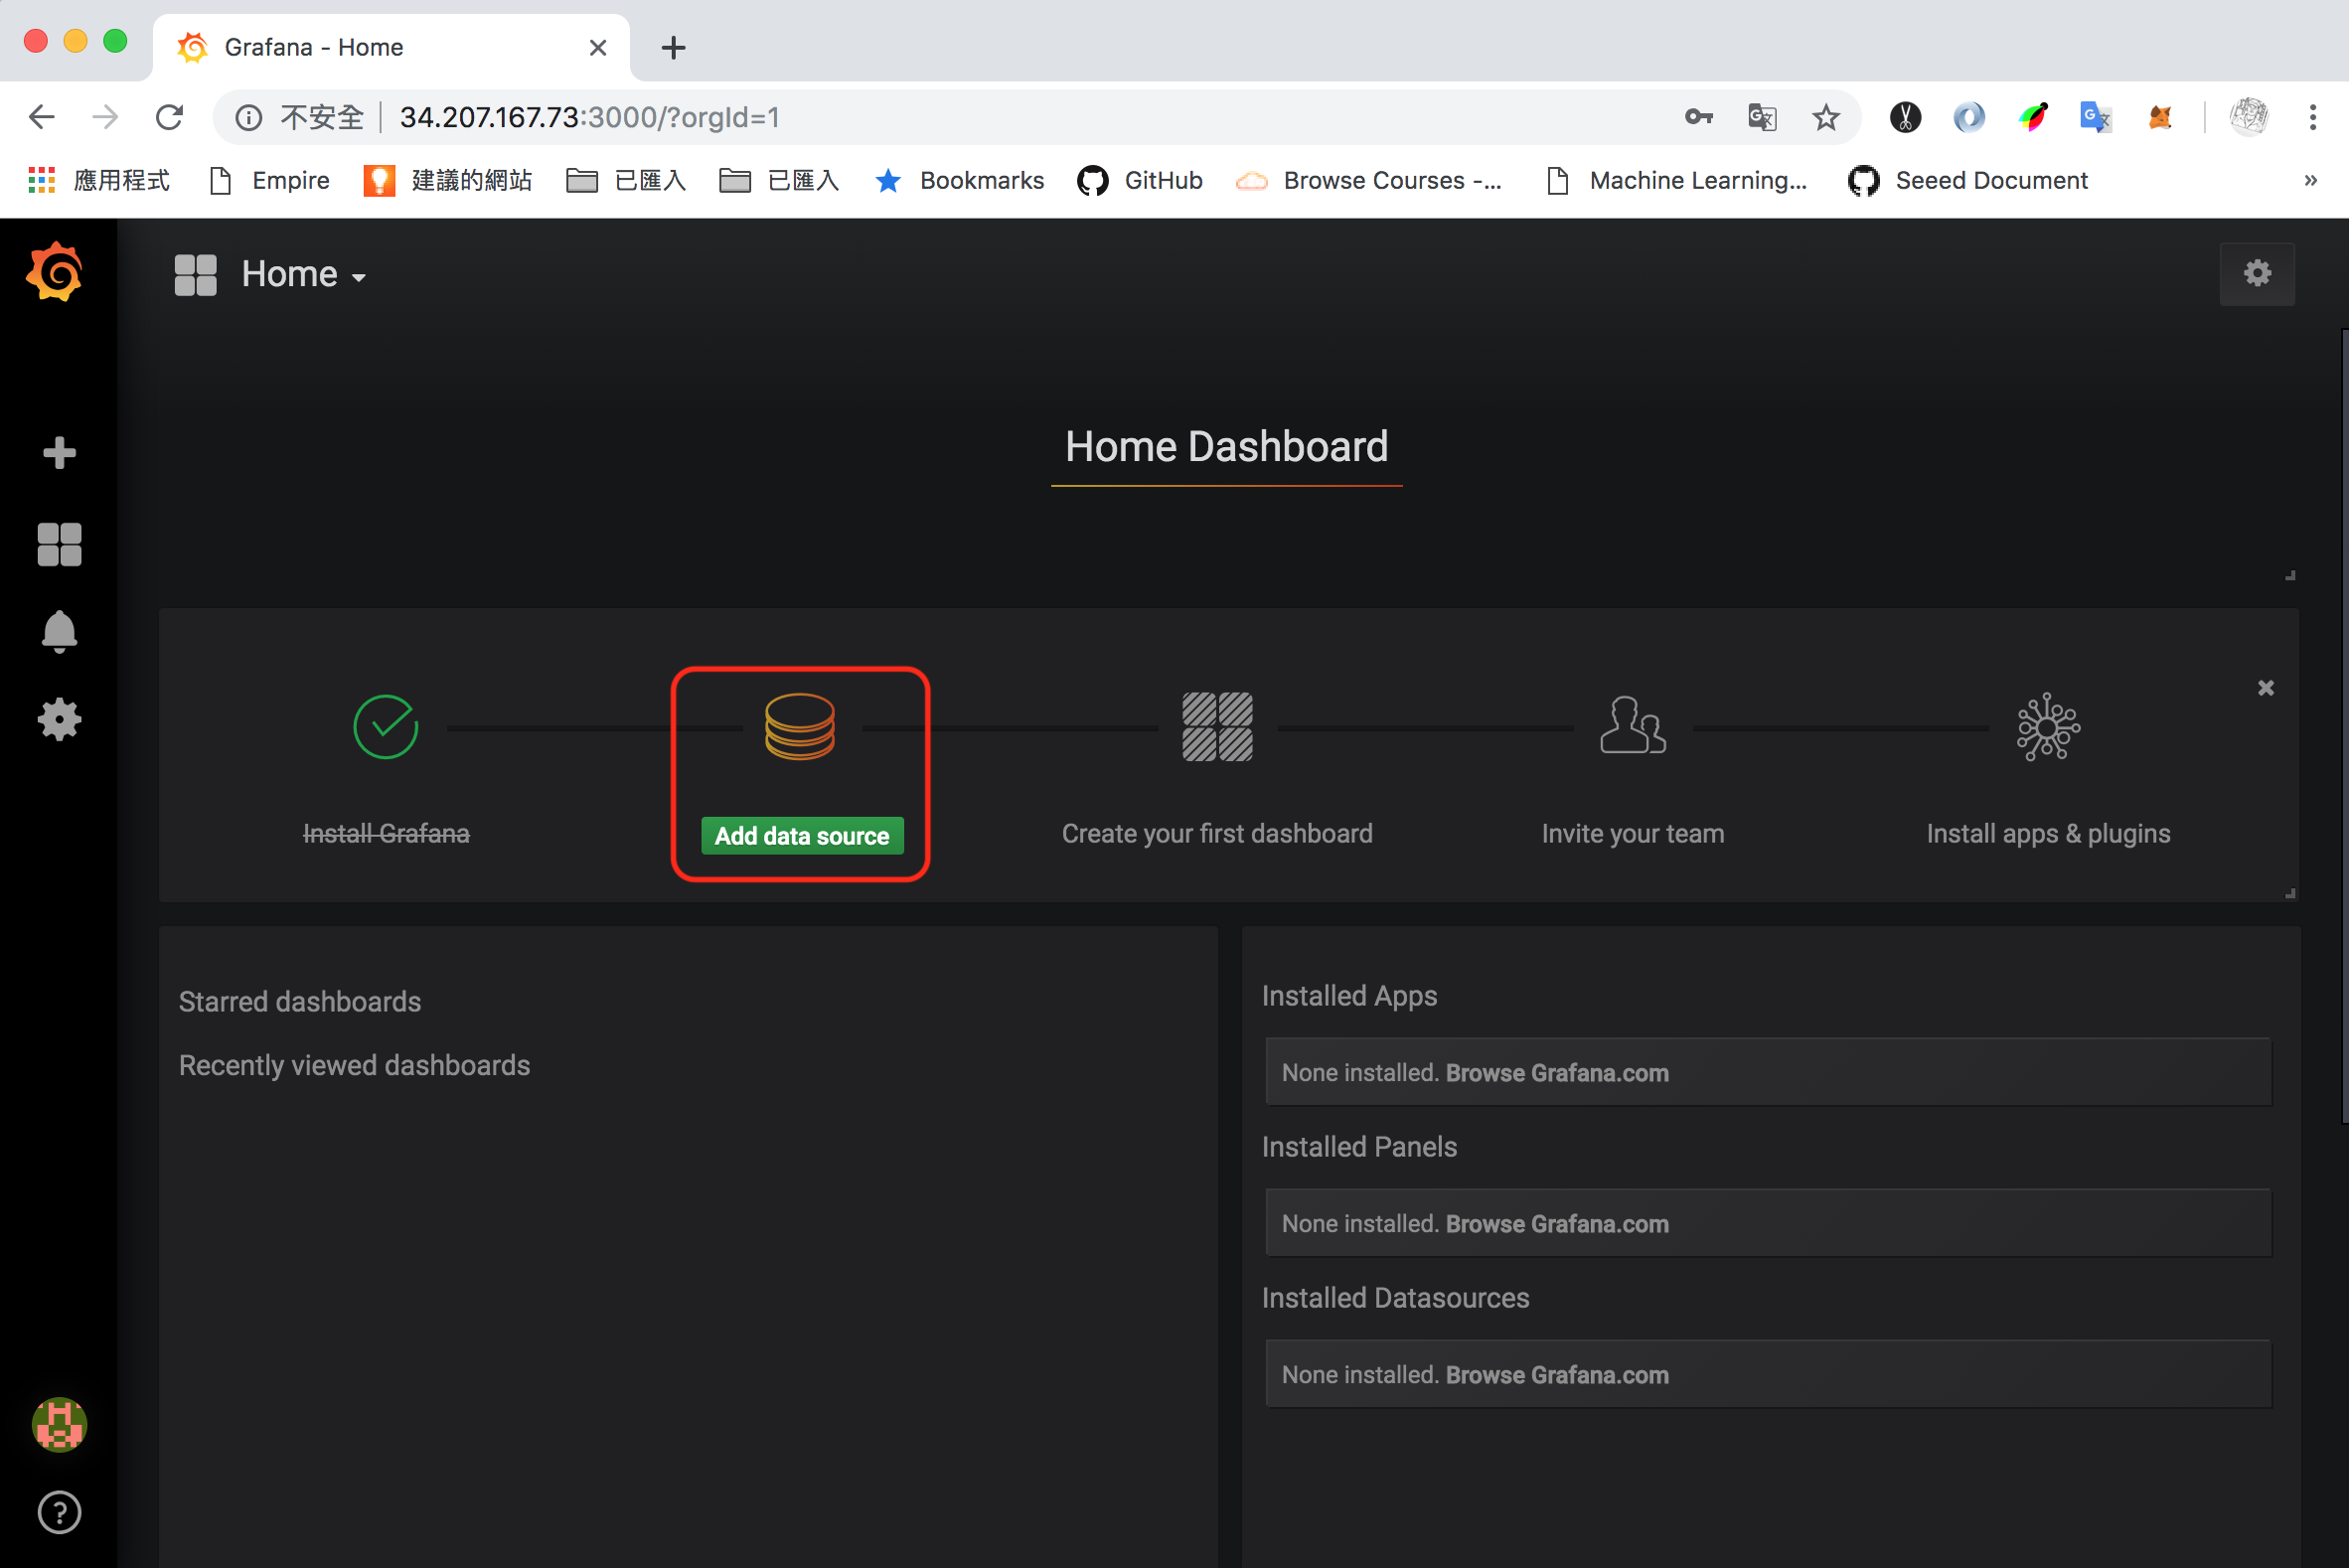The width and height of the screenshot is (2349, 1568).
Task: Click the Recently viewed dashboards heading
Action: [354, 1065]
